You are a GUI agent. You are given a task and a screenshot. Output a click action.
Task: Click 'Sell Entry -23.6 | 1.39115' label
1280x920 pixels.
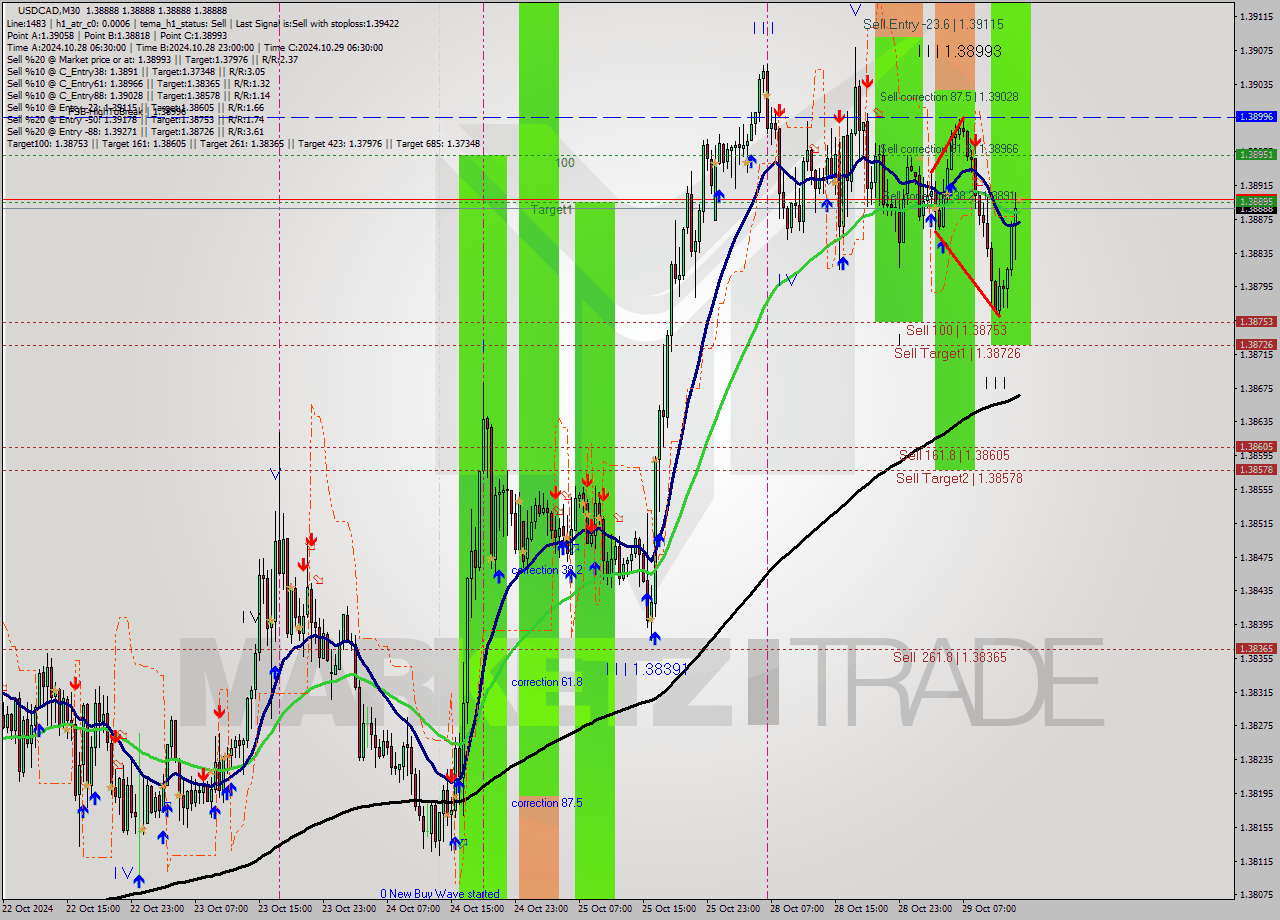point(933,24)
